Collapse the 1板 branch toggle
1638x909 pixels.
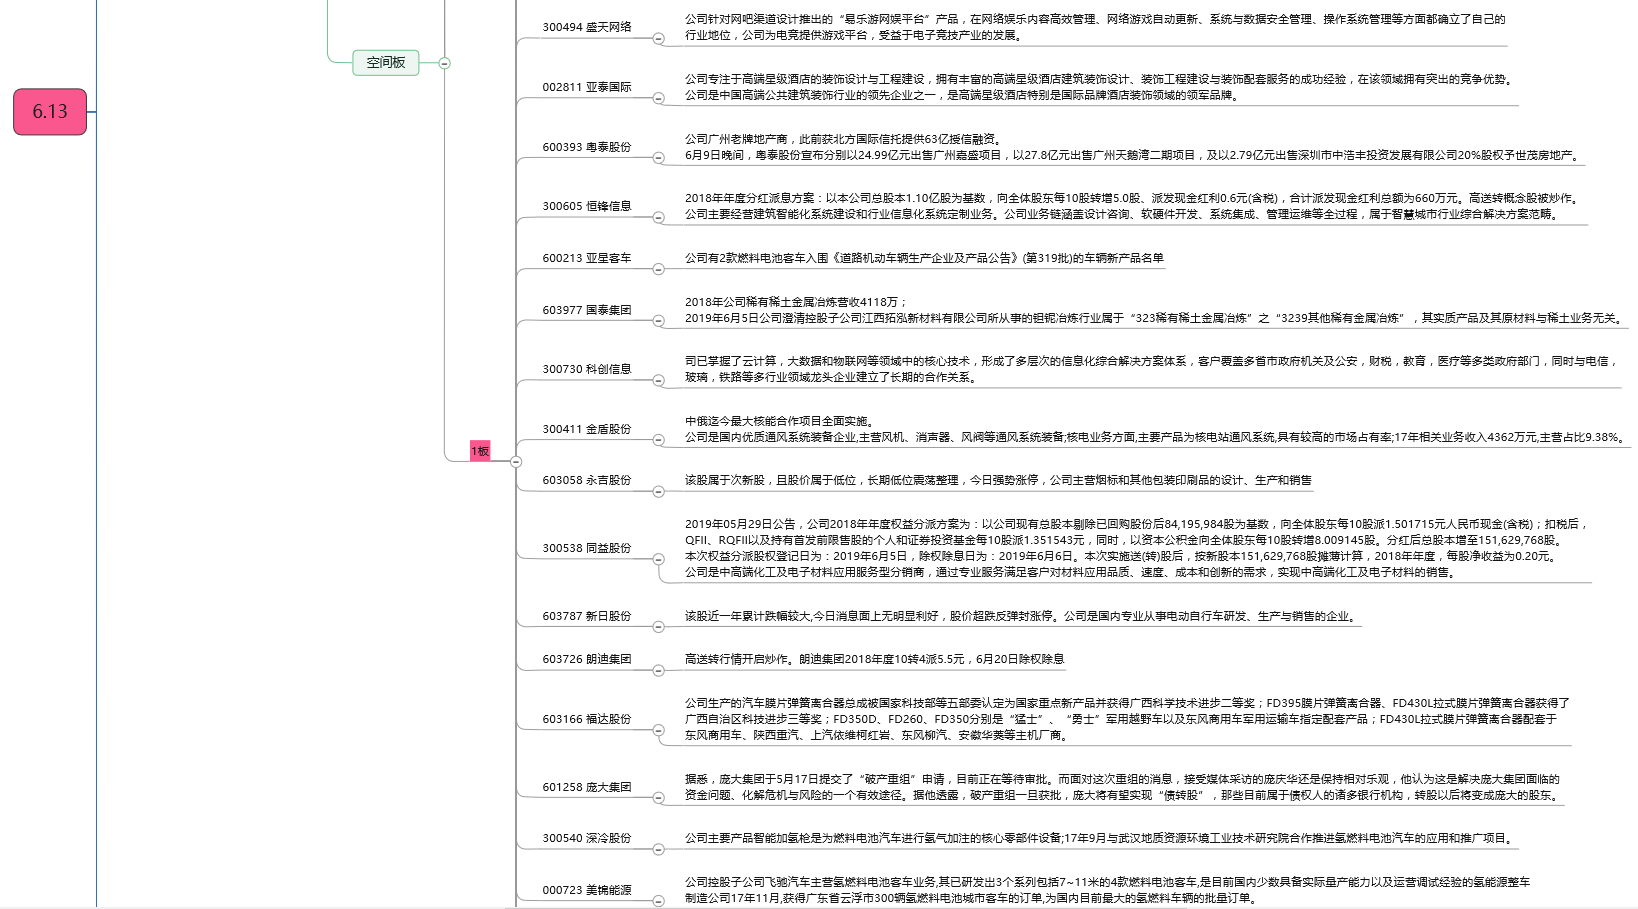click(x=516, y=462)
